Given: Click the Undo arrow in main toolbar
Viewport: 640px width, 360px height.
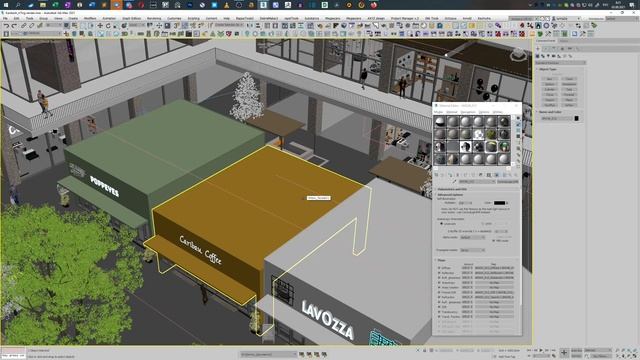Looking at the screenshot, I should [x=7, y=25].
